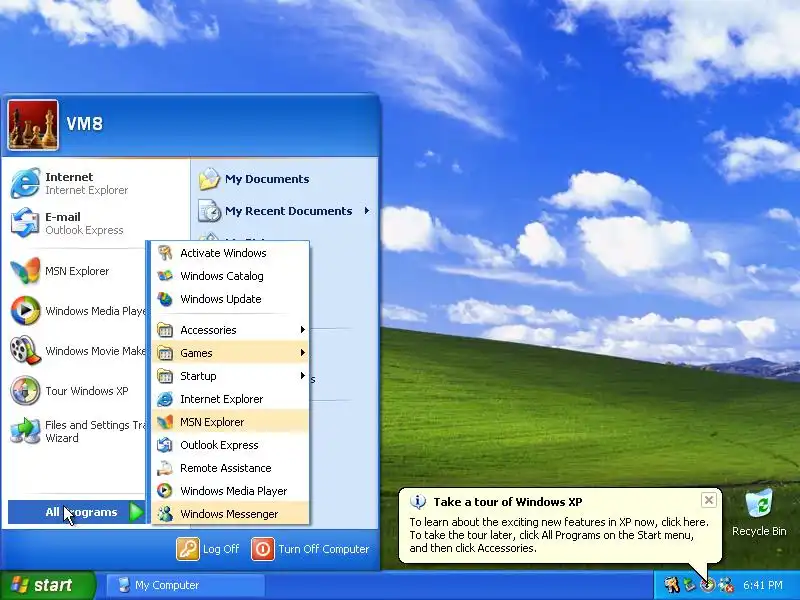Viewport: 800px width, 600px height.
Task: Click the Windows Catalog icon
Action: tap(165, 276)
